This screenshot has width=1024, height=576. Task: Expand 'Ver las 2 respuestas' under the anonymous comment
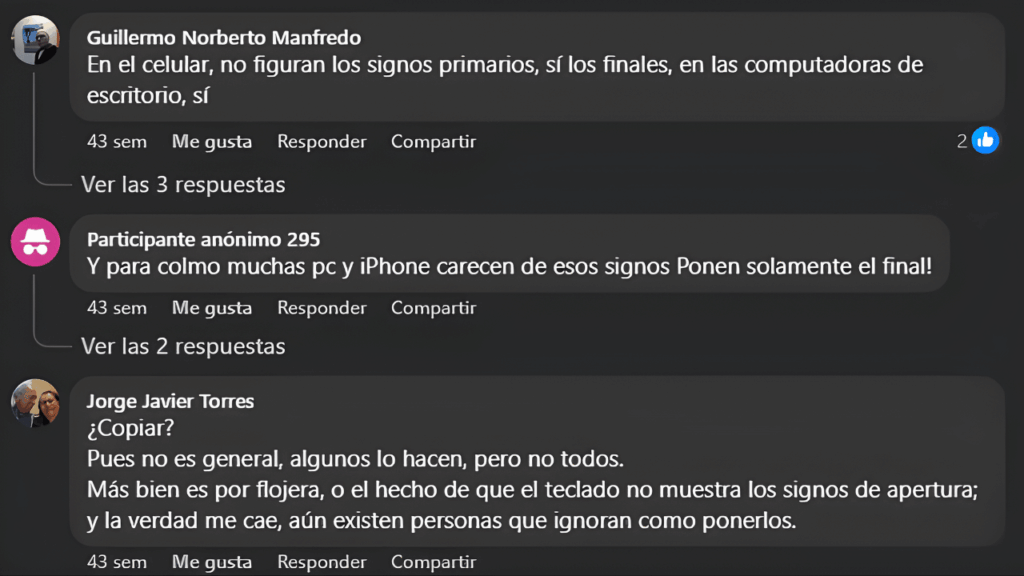pyautogui.click(x=182, y=346)
